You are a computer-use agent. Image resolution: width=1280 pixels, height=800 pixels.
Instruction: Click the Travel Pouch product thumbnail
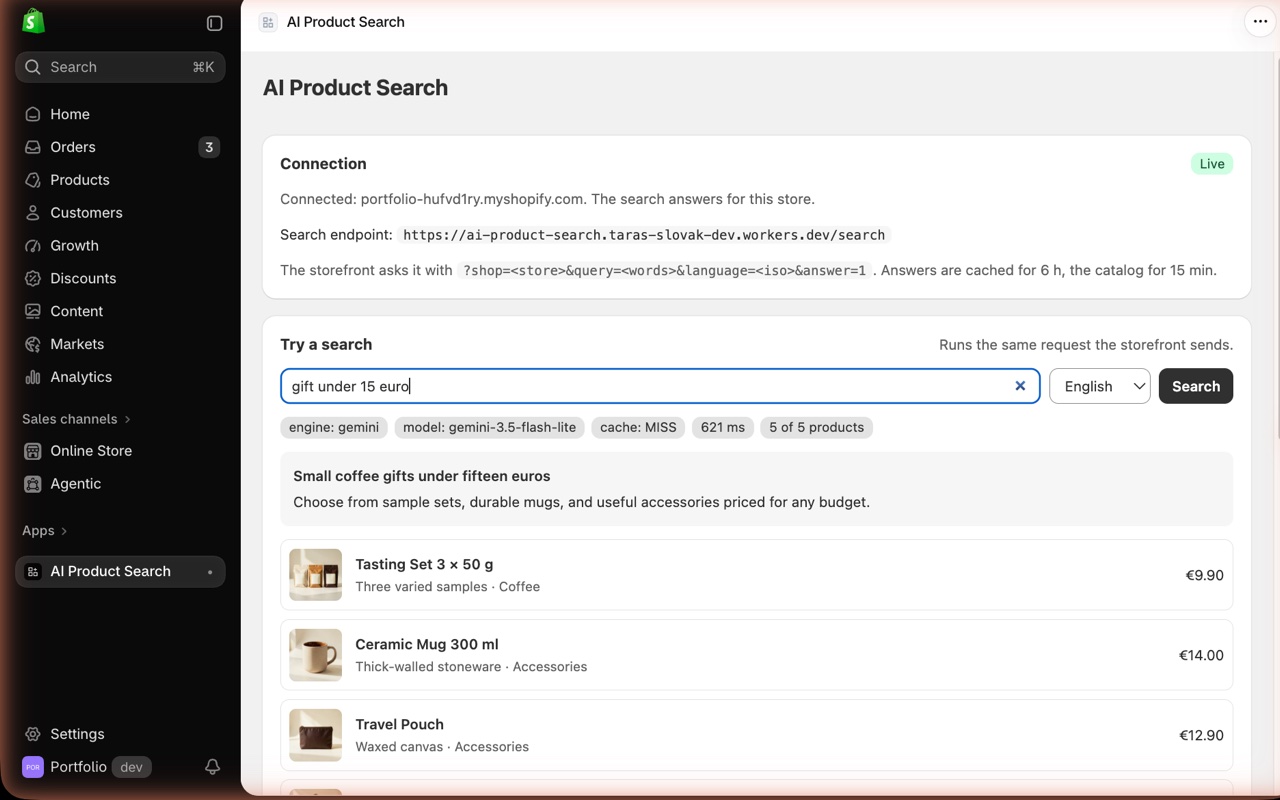316,735
